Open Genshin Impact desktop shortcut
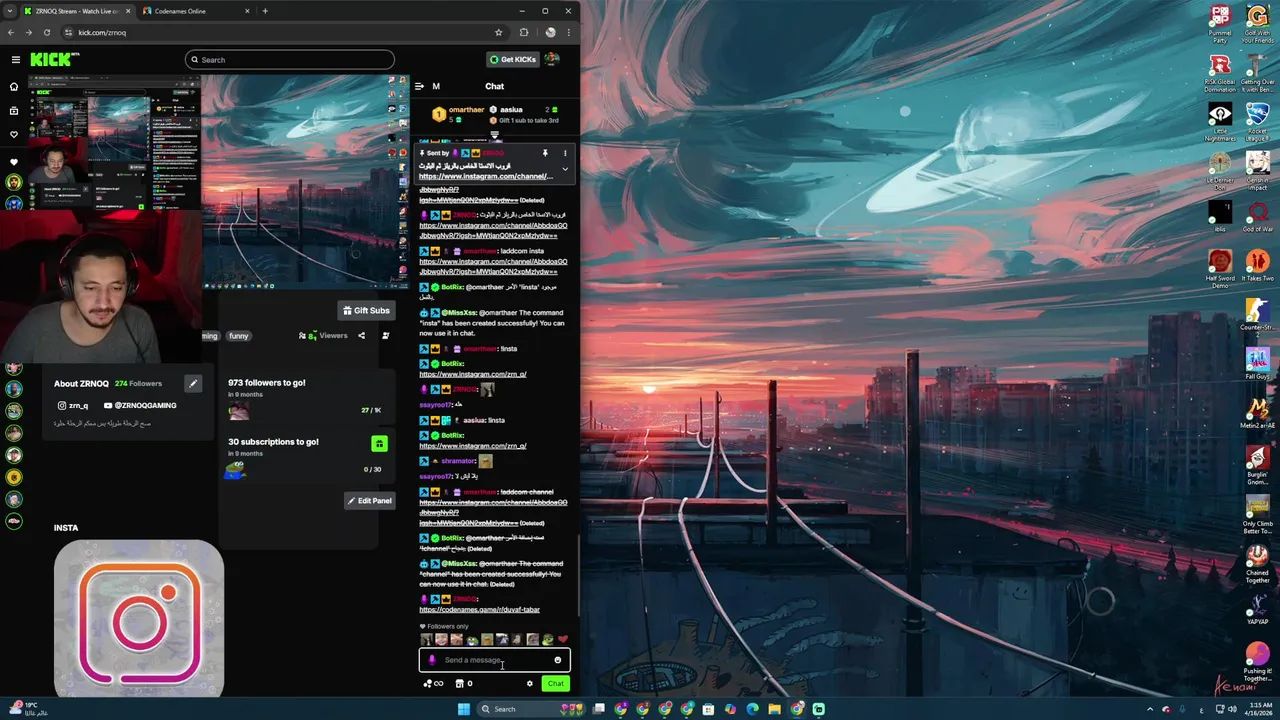Image resolution: width=1280 pixels, height=720 pixels. tap(1257, 169)
